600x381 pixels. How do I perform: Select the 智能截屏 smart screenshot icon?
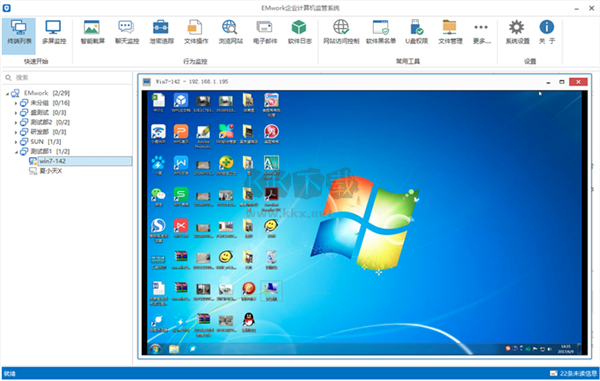click(x=92, y=32)
